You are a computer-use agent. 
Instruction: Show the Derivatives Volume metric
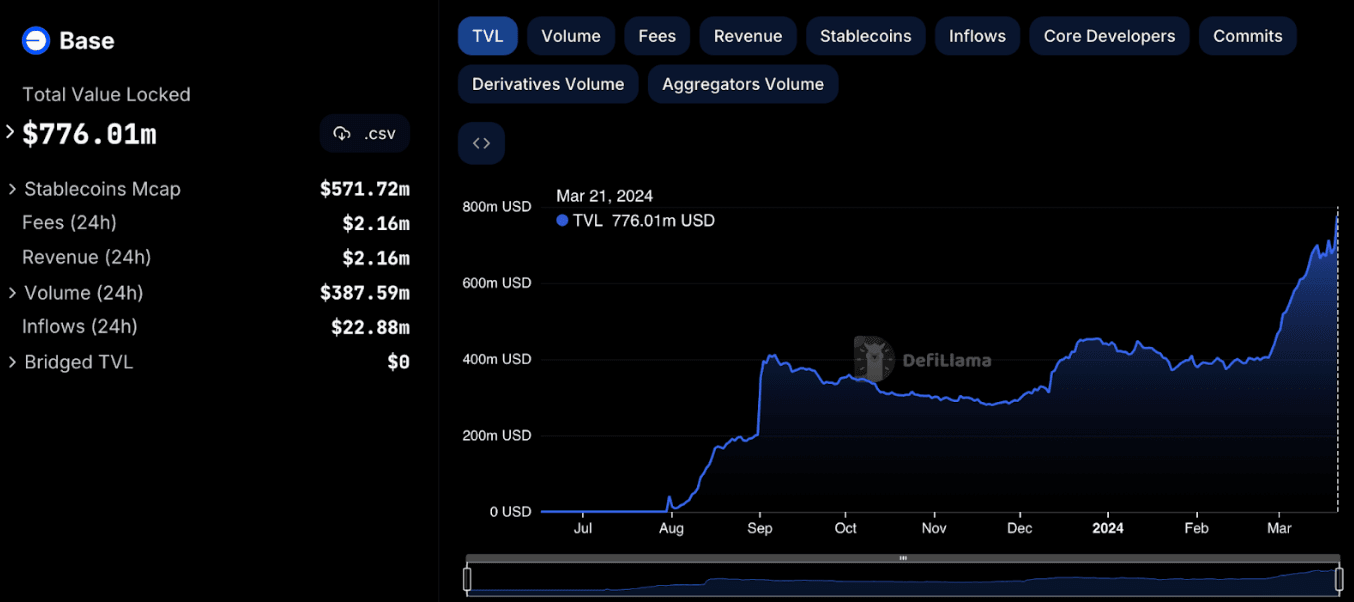[x=547, y=84]
